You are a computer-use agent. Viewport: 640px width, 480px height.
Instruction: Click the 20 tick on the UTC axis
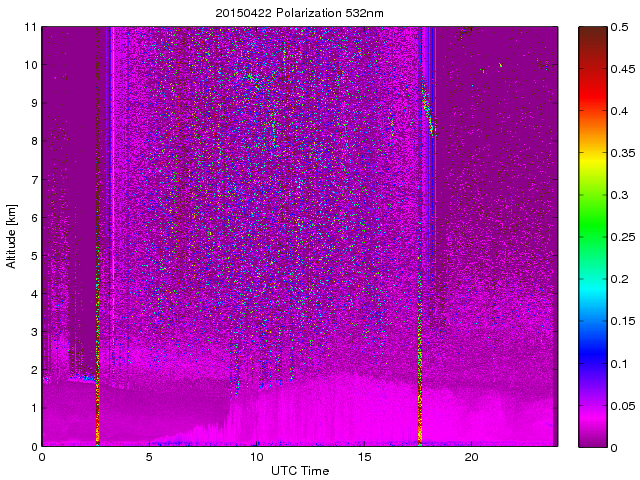pyautogui.click(x=471, y=456)
